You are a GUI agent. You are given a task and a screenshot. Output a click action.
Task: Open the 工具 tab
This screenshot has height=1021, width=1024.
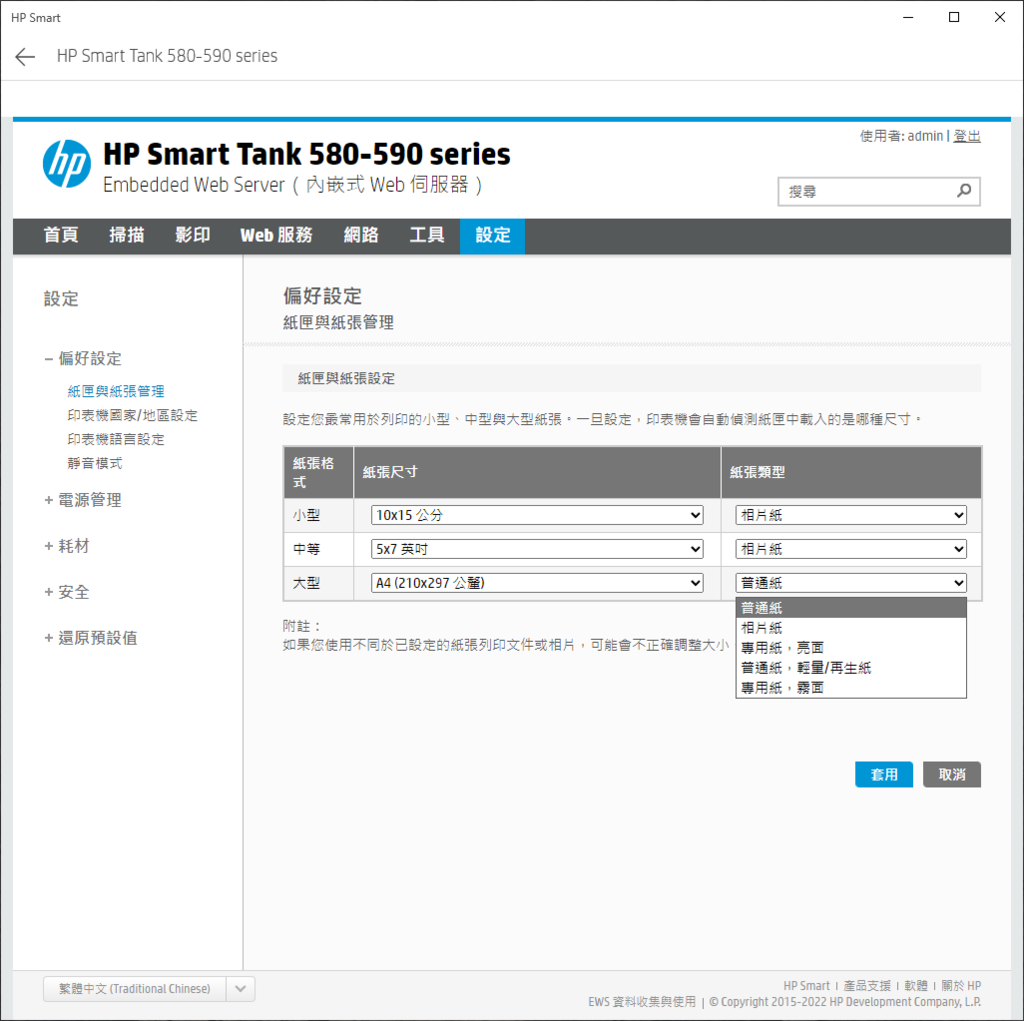click(x=427, y=235)
